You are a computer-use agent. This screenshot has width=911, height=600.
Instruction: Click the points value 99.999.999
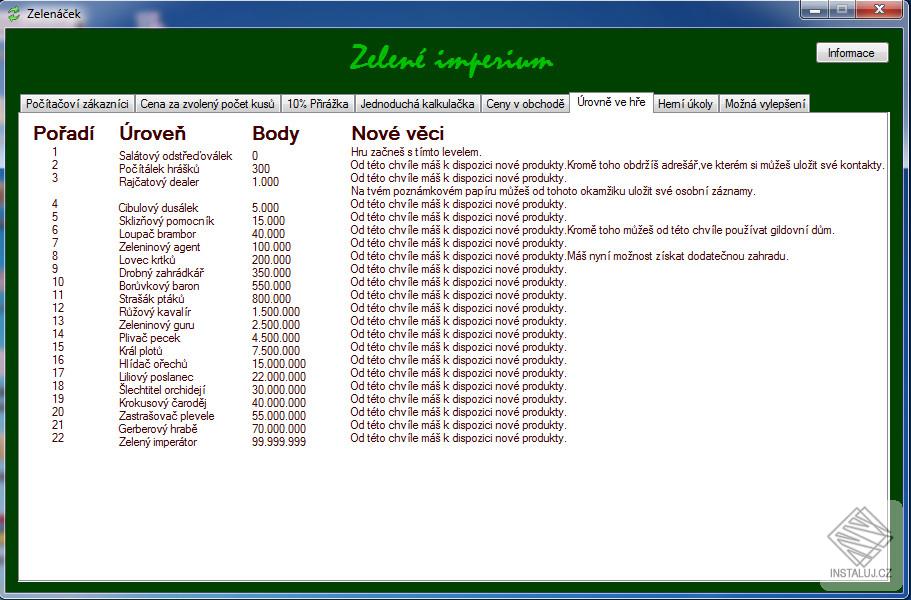pyautogui.click(x=279, y=442)
